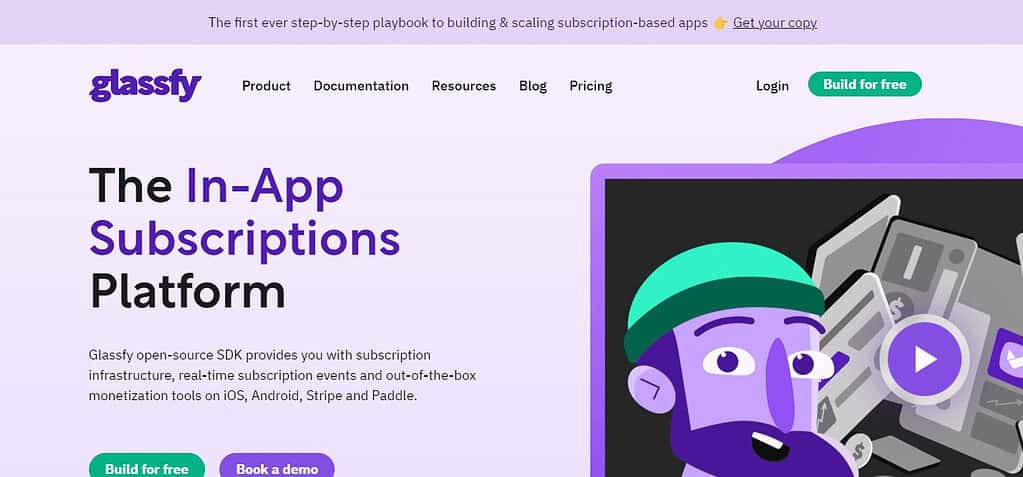Click the Book a demo button

point(277,467)
